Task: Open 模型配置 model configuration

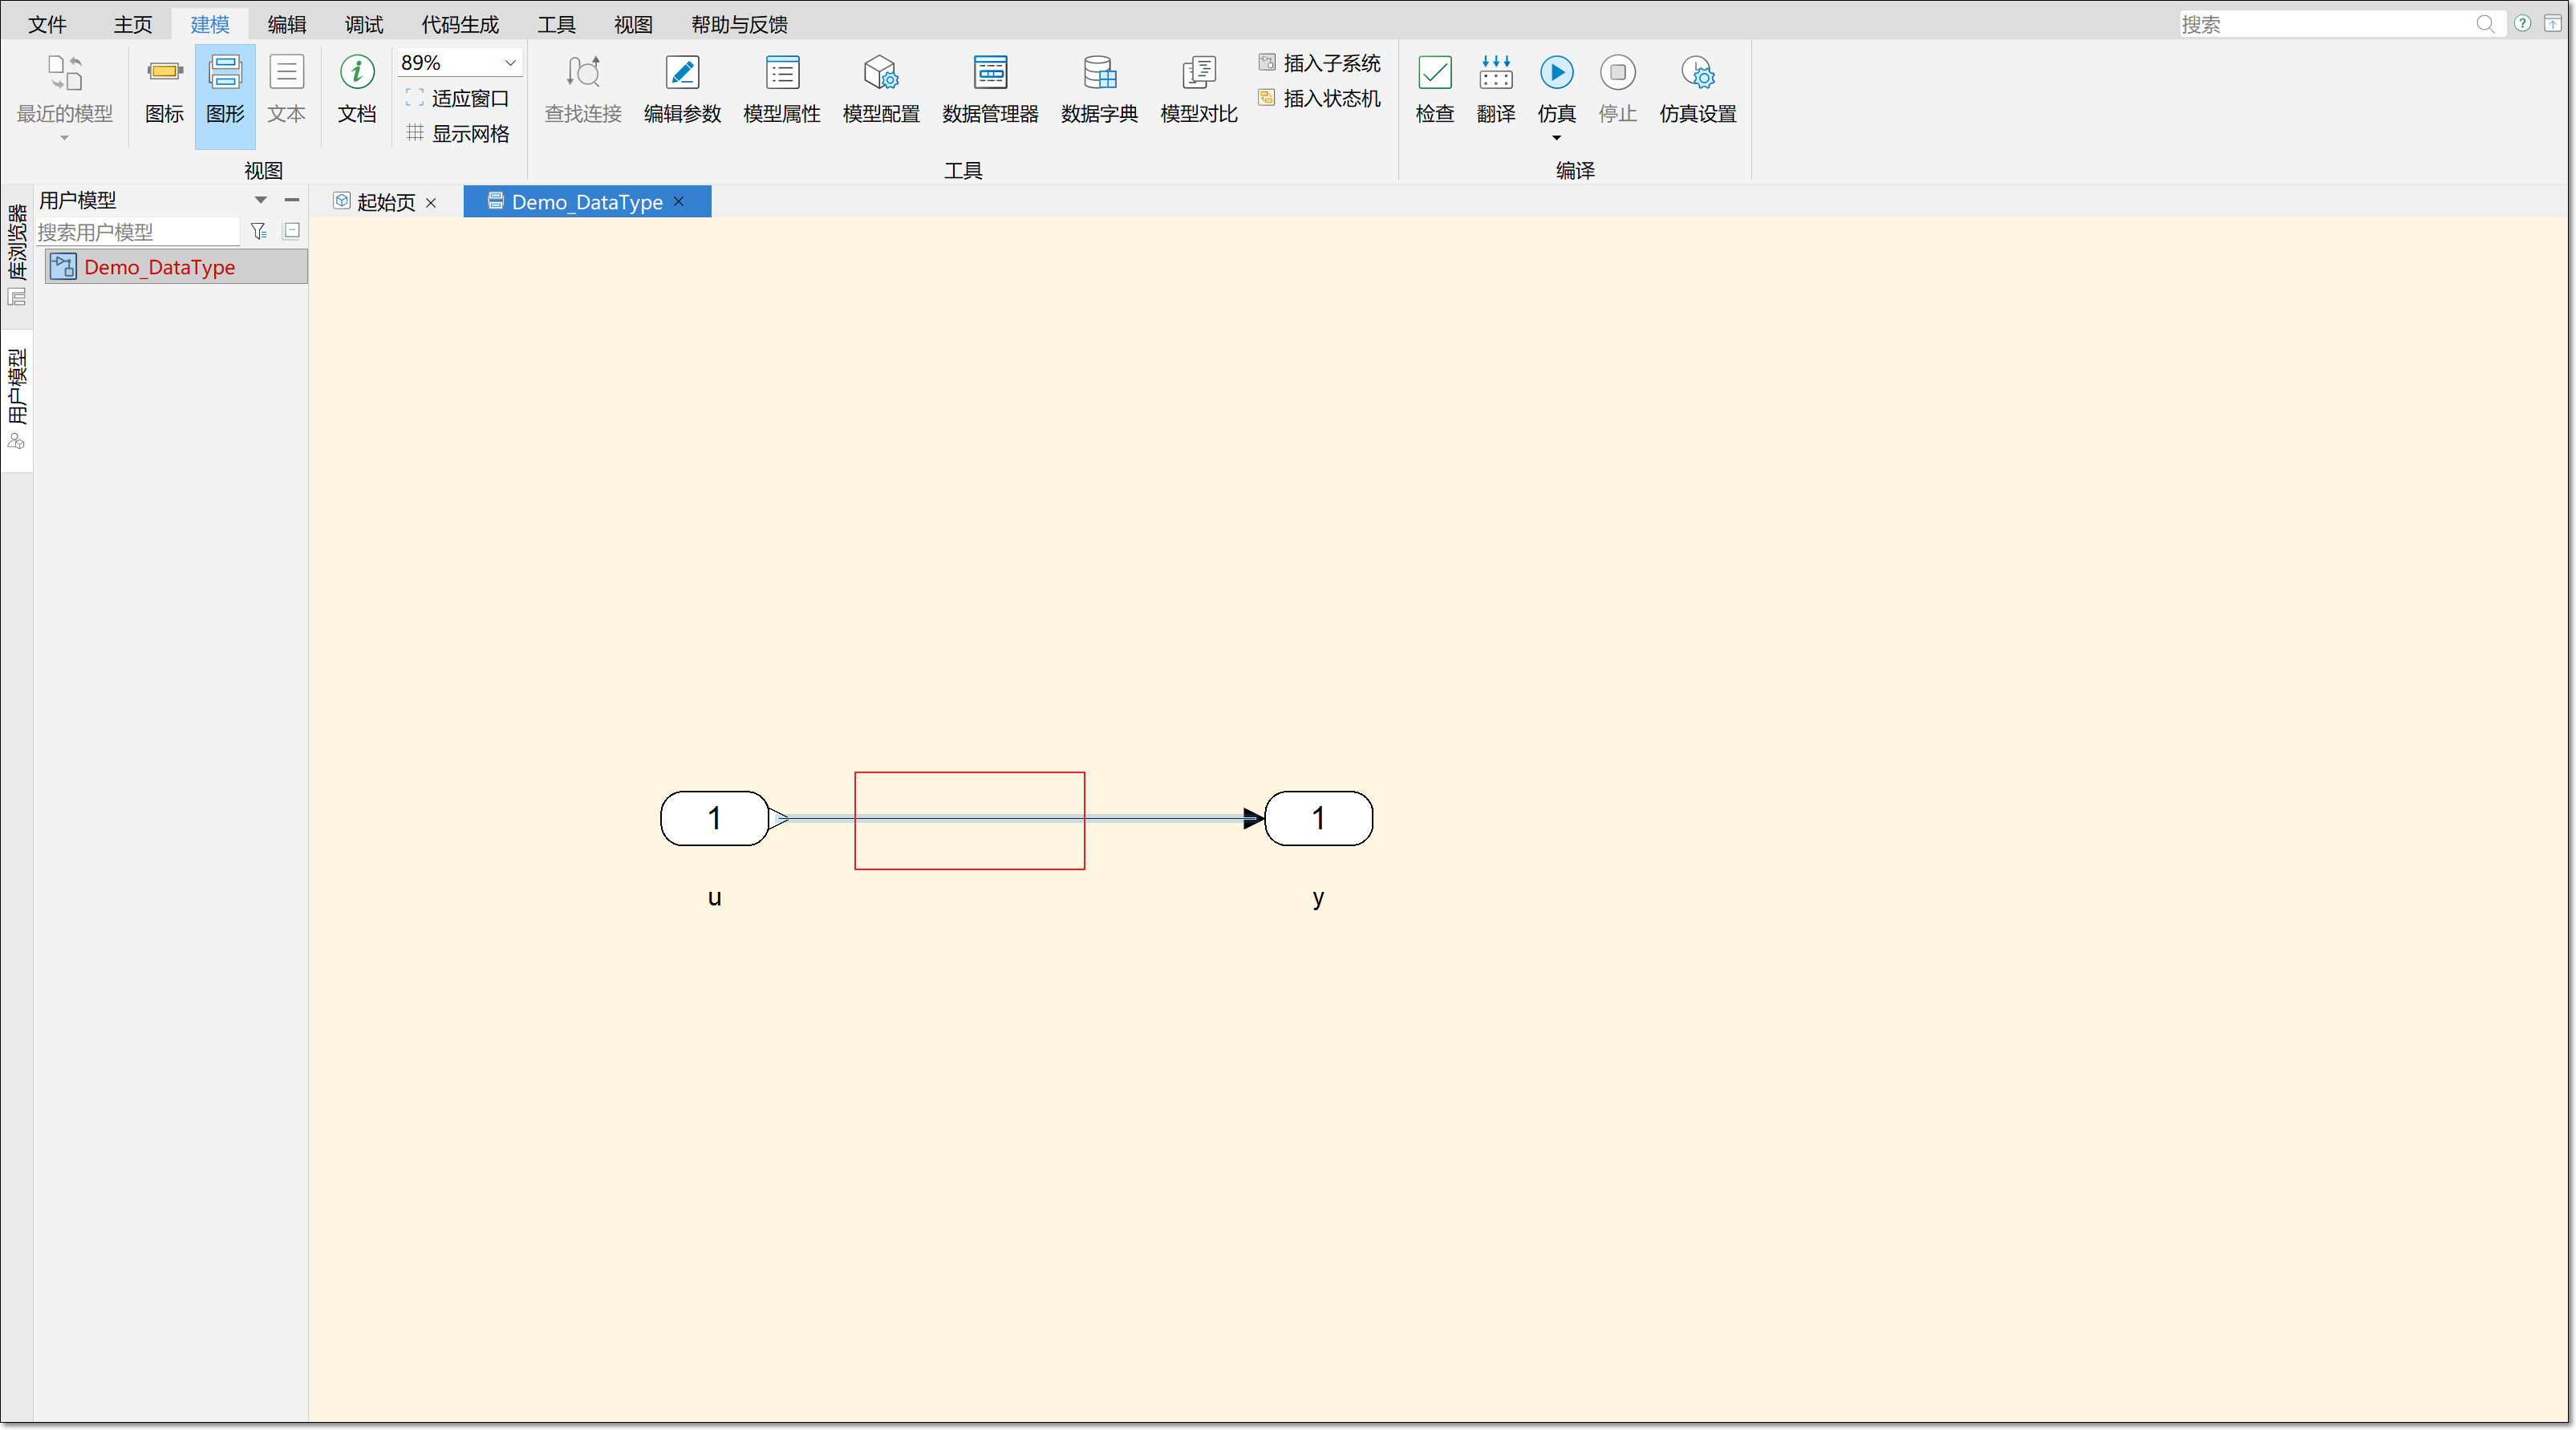Action: click(881, 90)
